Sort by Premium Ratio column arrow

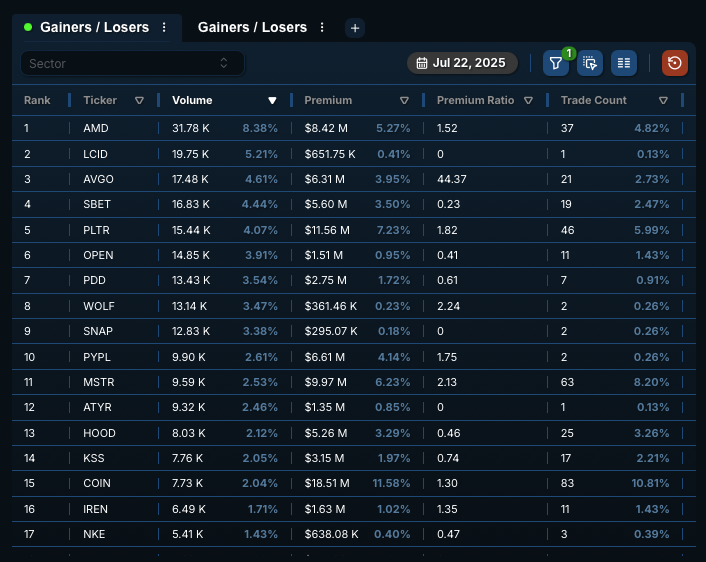529,100
